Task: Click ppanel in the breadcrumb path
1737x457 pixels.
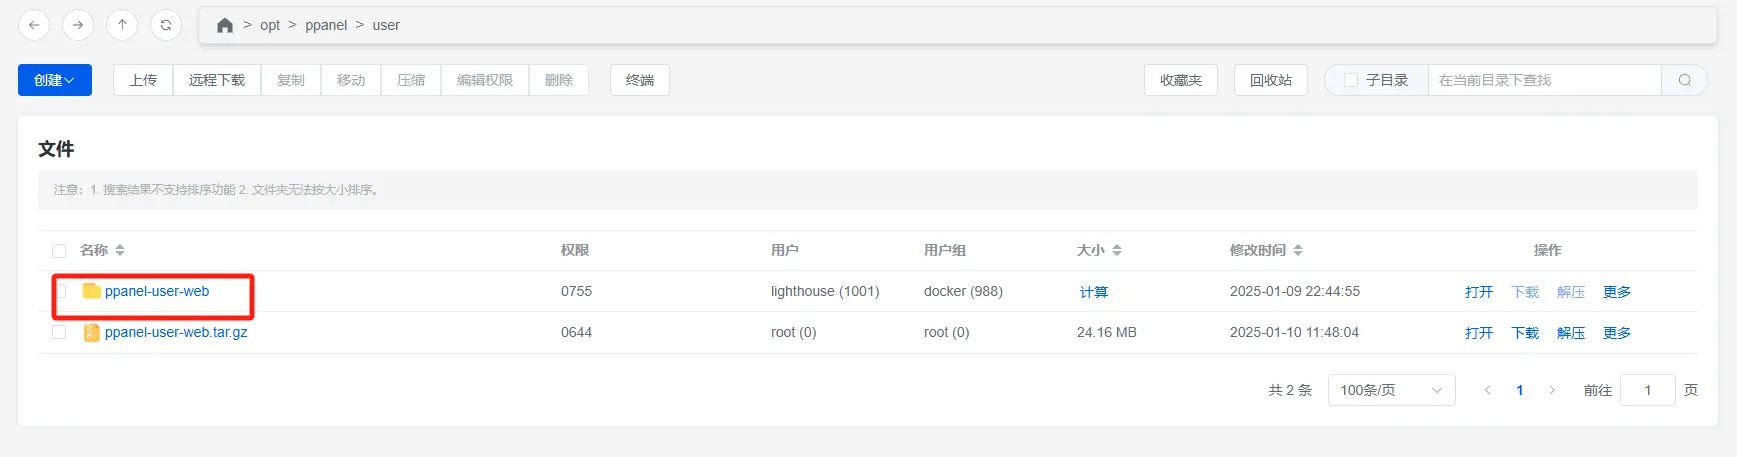Action: click(x=326, y=25)
